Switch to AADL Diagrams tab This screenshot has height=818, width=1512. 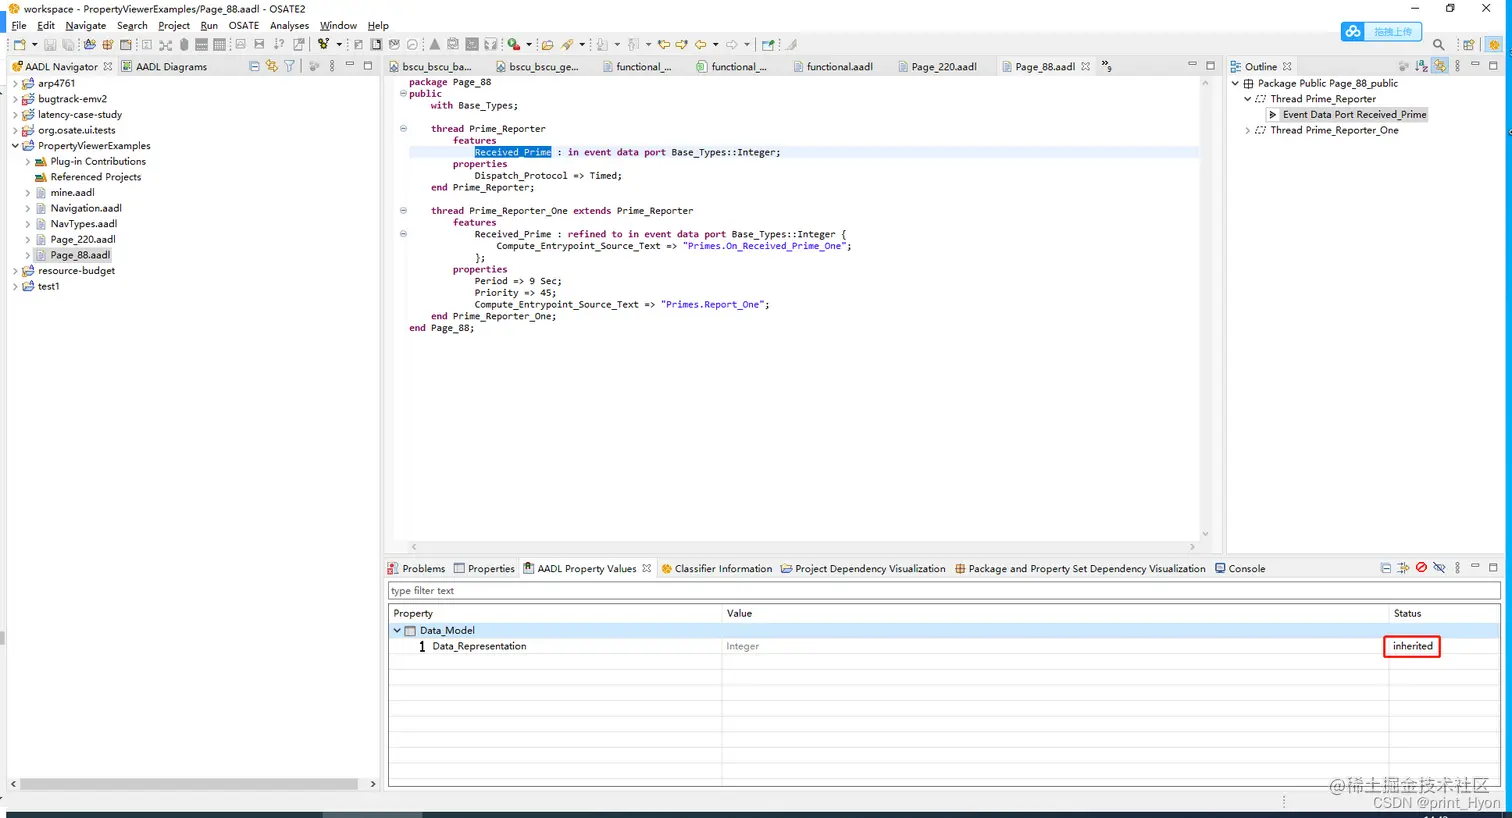[164, 67]
